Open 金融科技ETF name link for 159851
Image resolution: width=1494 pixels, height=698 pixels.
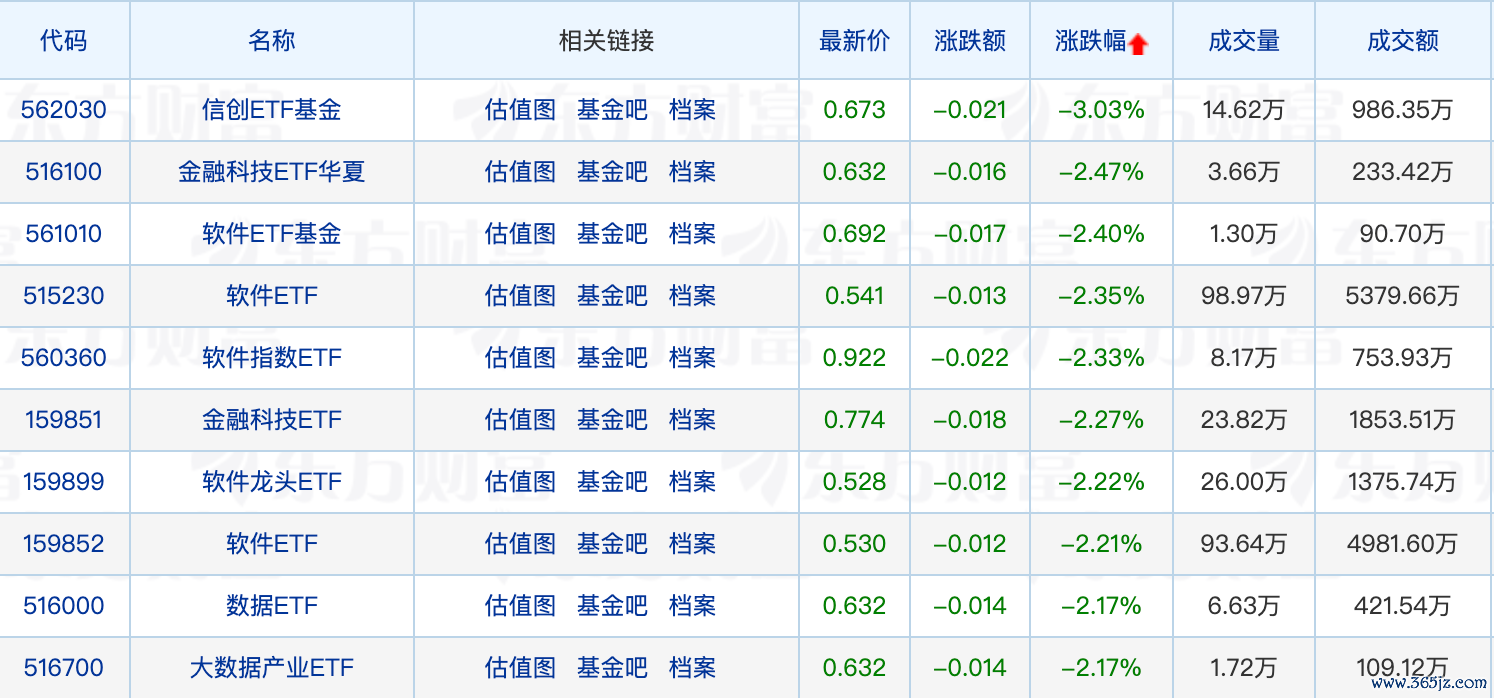(271, 420)
